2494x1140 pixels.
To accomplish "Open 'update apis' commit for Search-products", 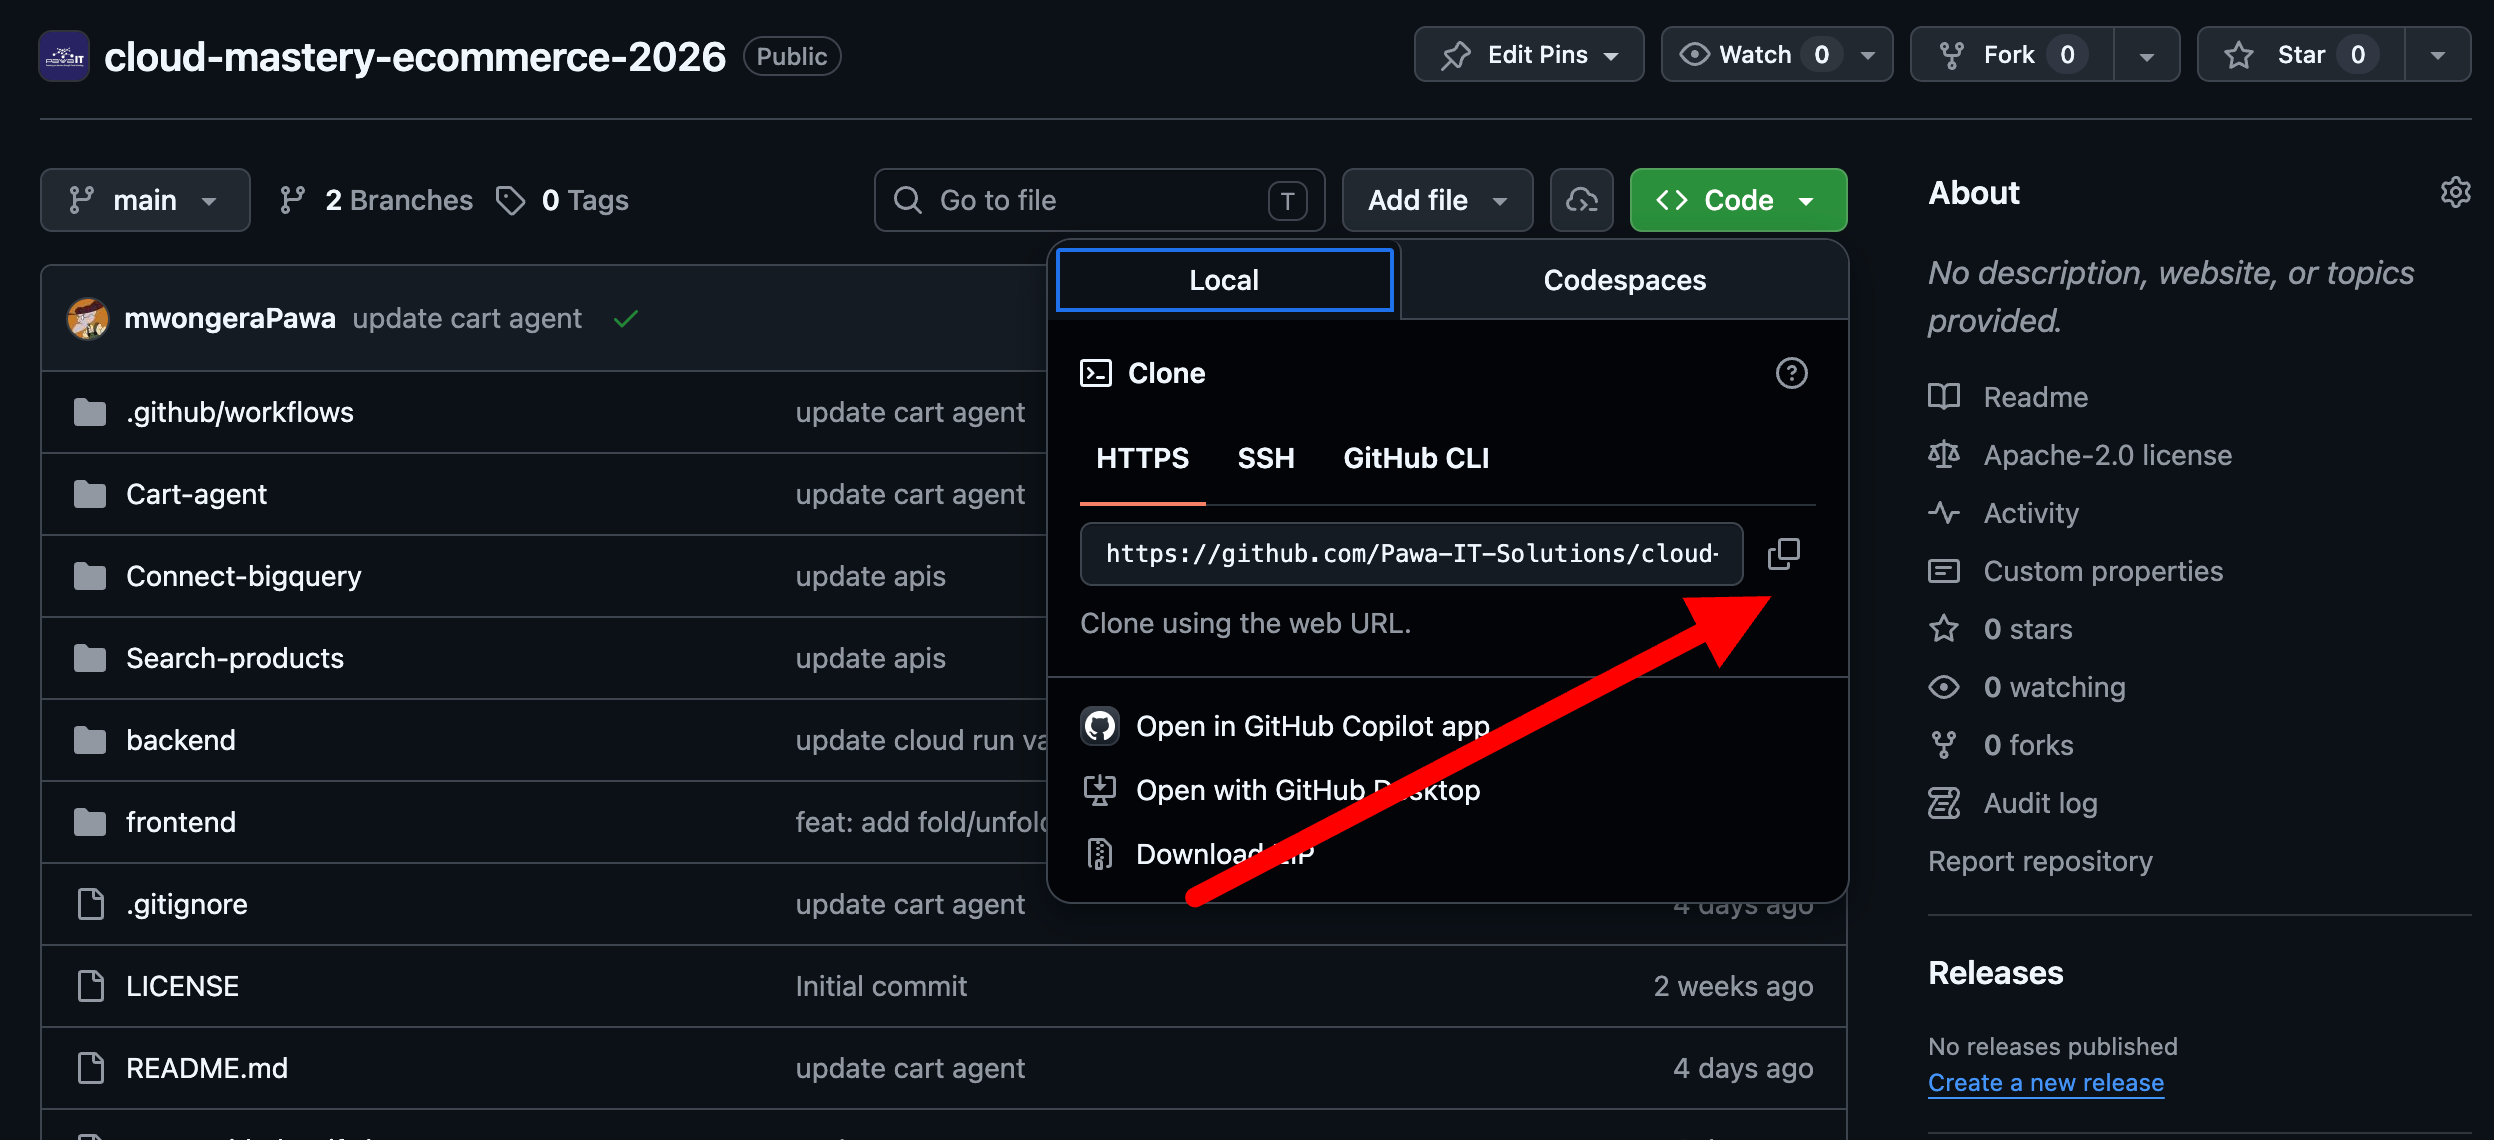I will [x=870, y=658].
